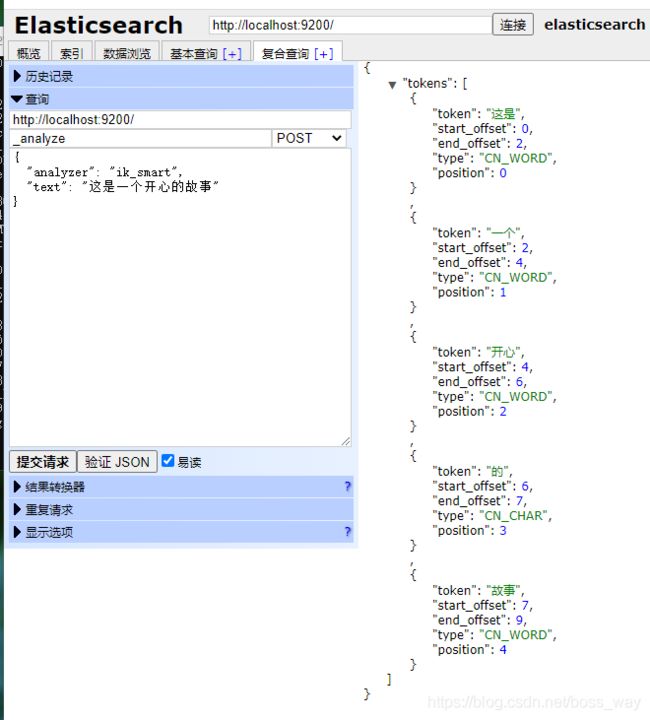Open help for 结果转换器
Image resolution: width=650 pixels, height=720 pixels.
(x=347, y=486)
